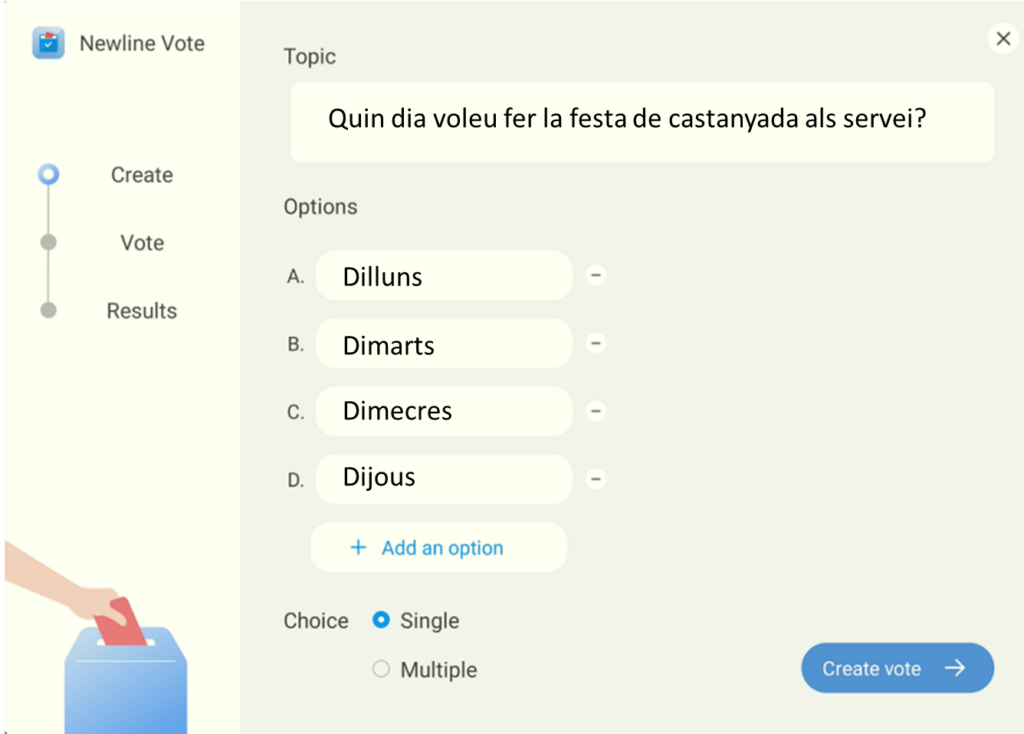
Task: Click into the Dijous option field
Action: 443,479
